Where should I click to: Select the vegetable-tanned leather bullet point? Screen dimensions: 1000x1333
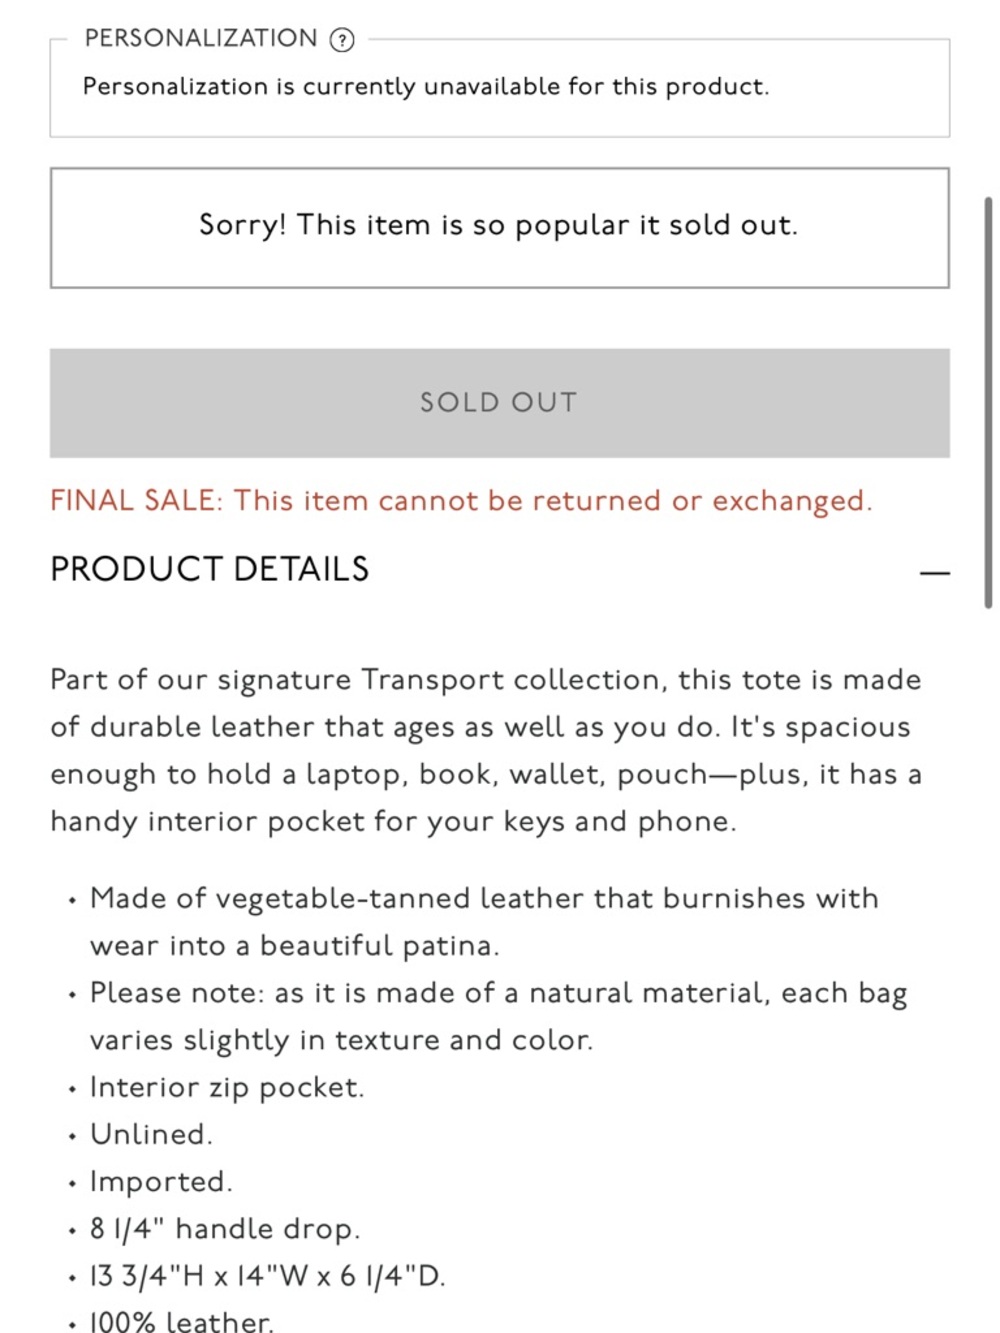click(x=484, y=921)
